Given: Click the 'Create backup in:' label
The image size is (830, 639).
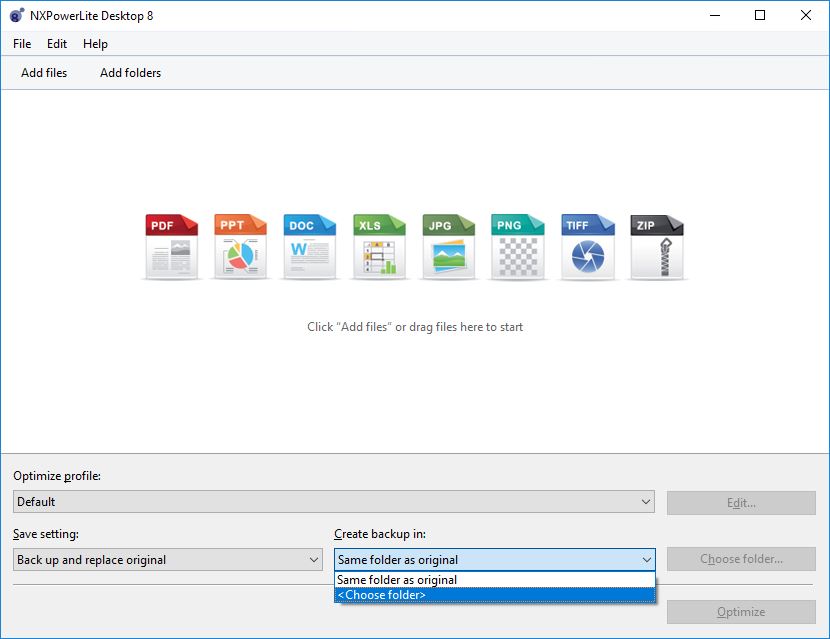Looking at the screenshot, I should coord(380,534).
